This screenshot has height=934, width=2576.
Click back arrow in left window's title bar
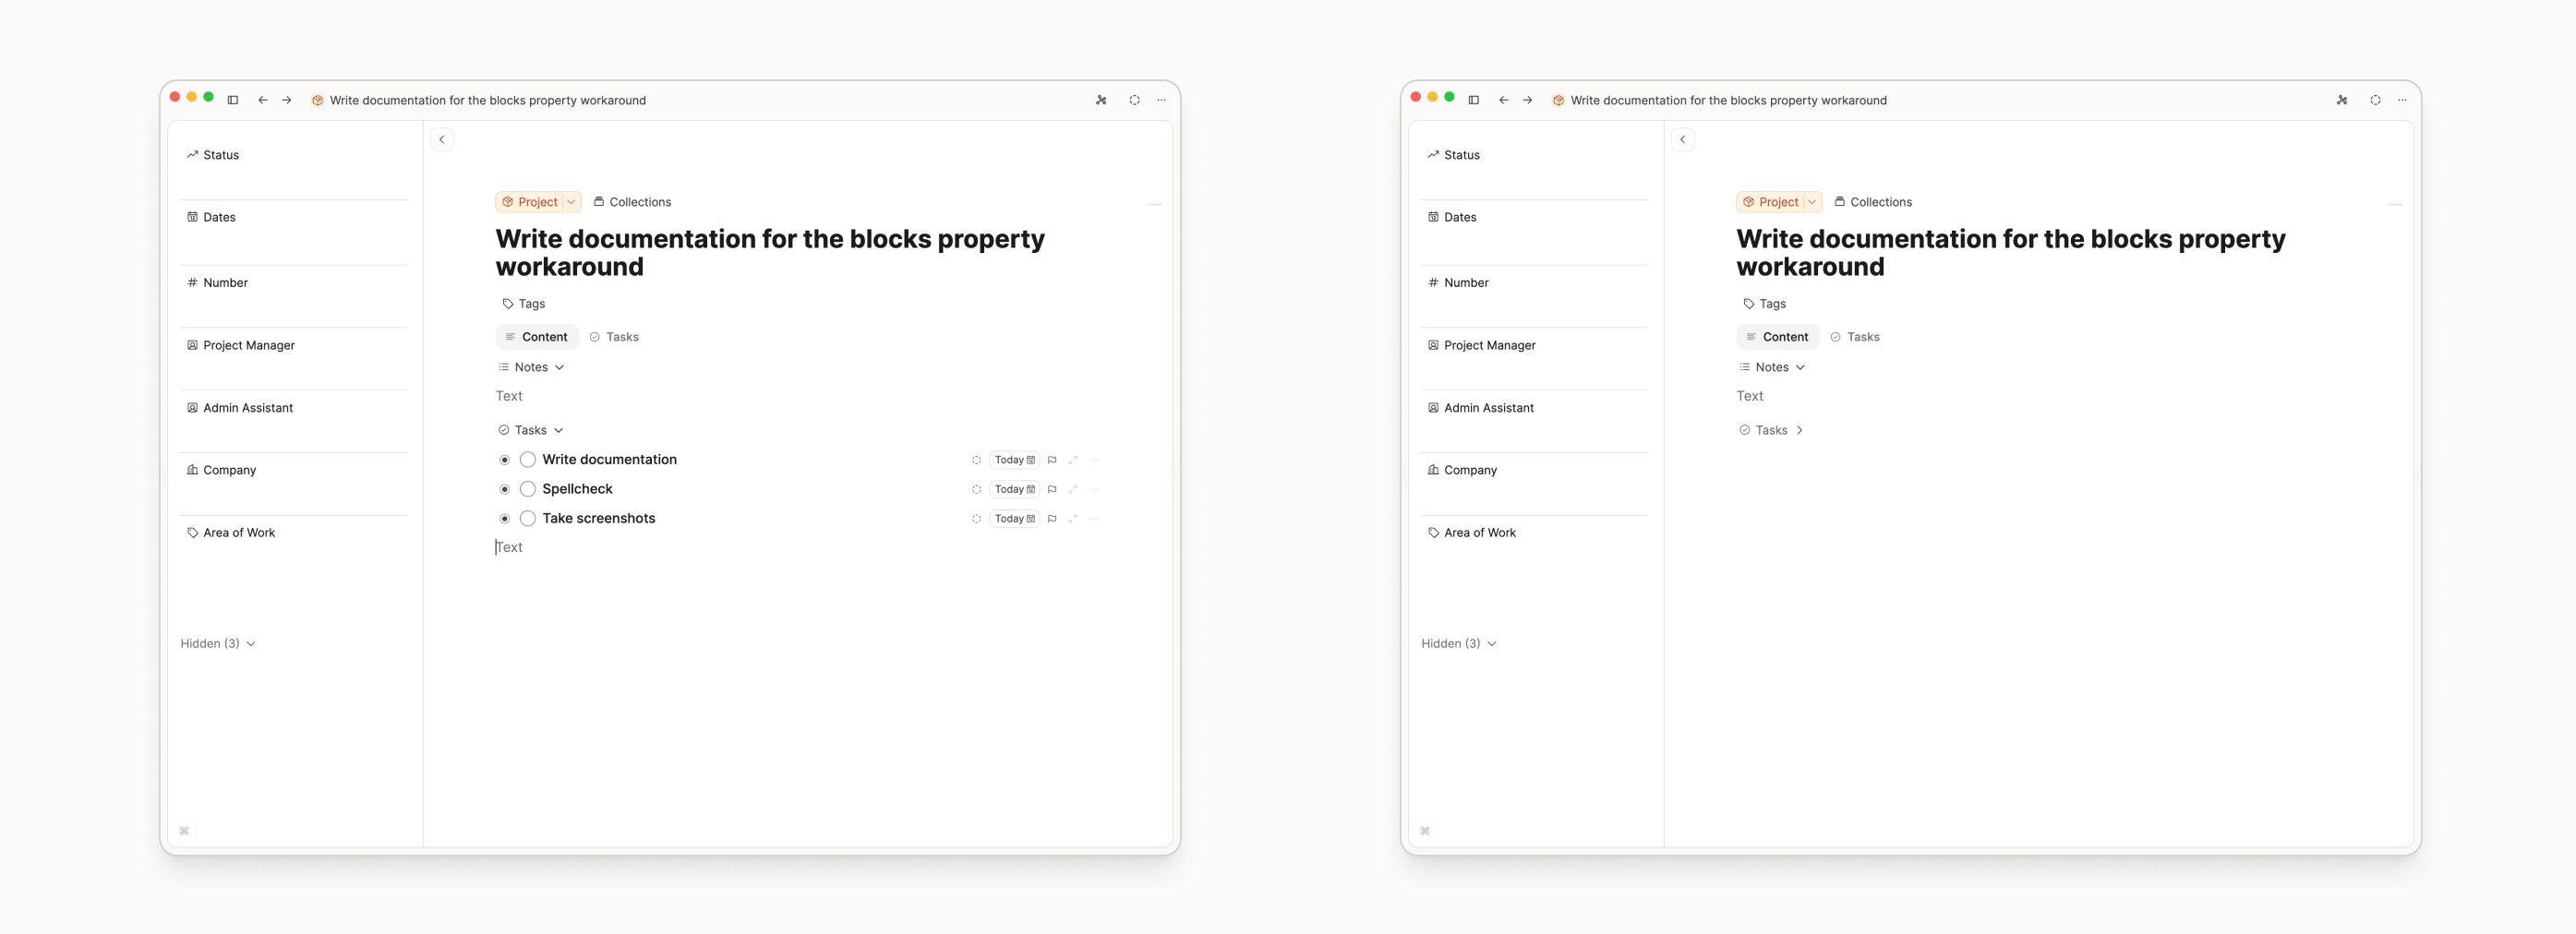click(x=263, y=100)
